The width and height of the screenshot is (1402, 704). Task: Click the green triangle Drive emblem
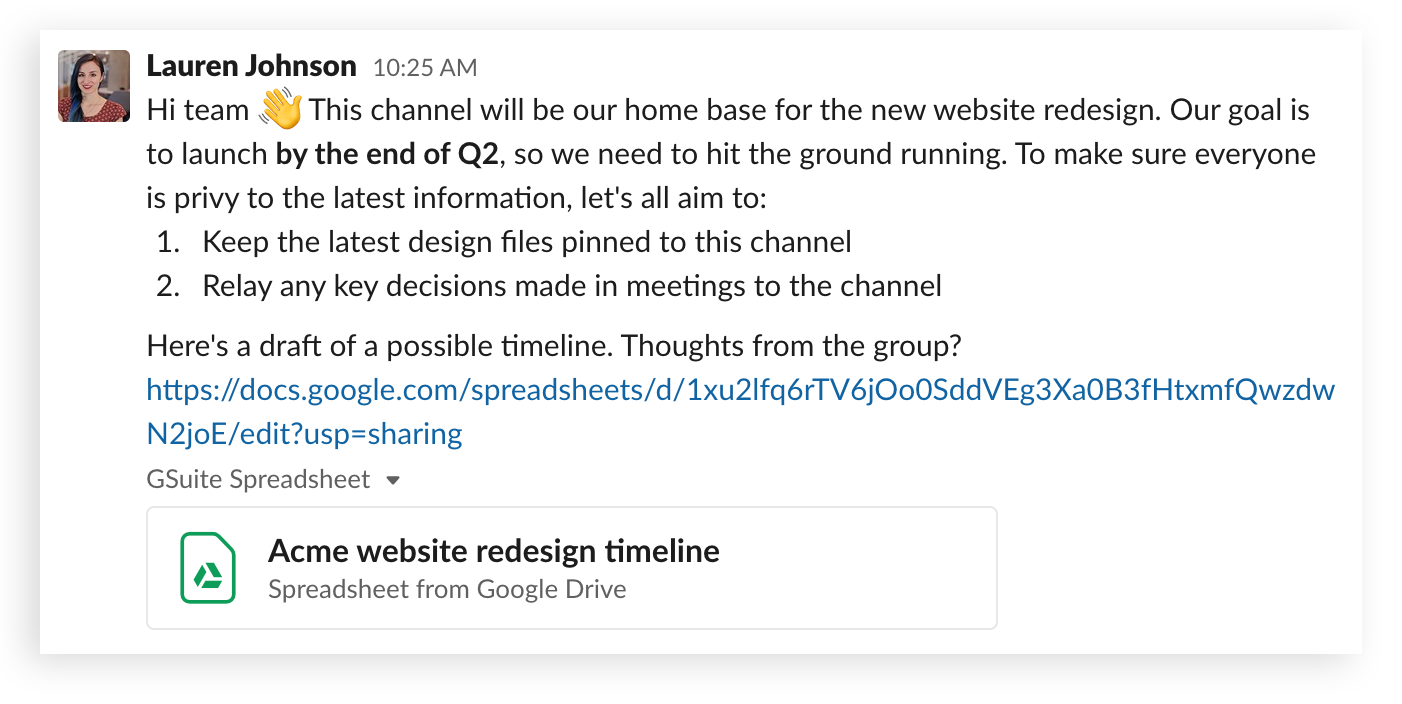[x=207, y=572]
